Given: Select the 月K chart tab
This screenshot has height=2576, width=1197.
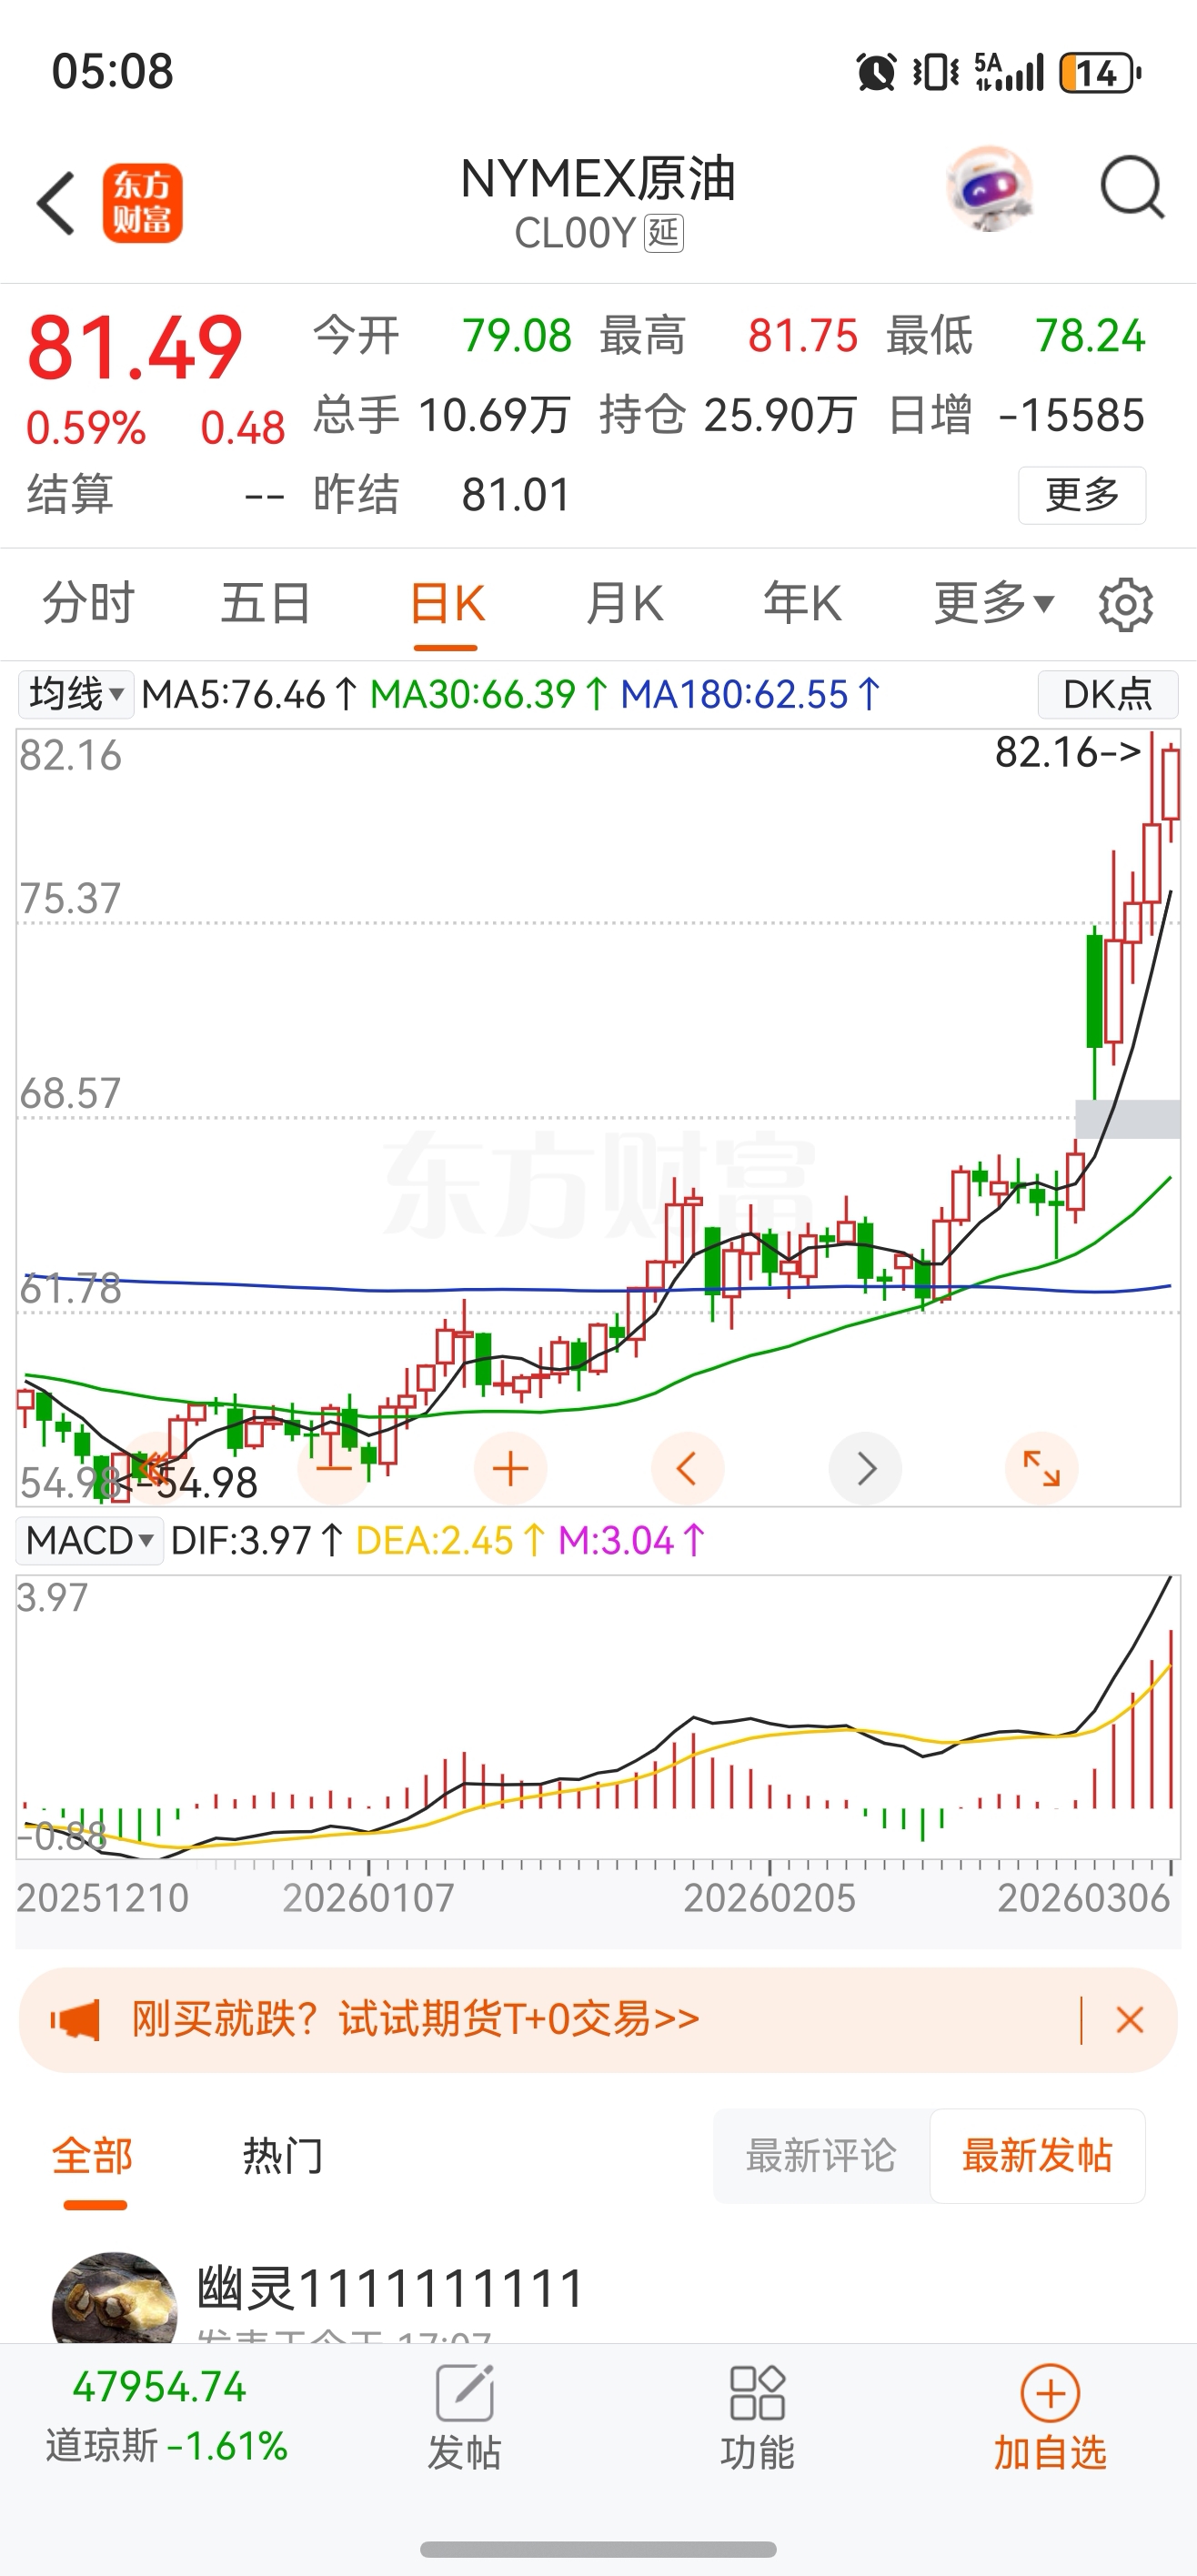Looking at the screenshot, I should click(x=624, y=603).
